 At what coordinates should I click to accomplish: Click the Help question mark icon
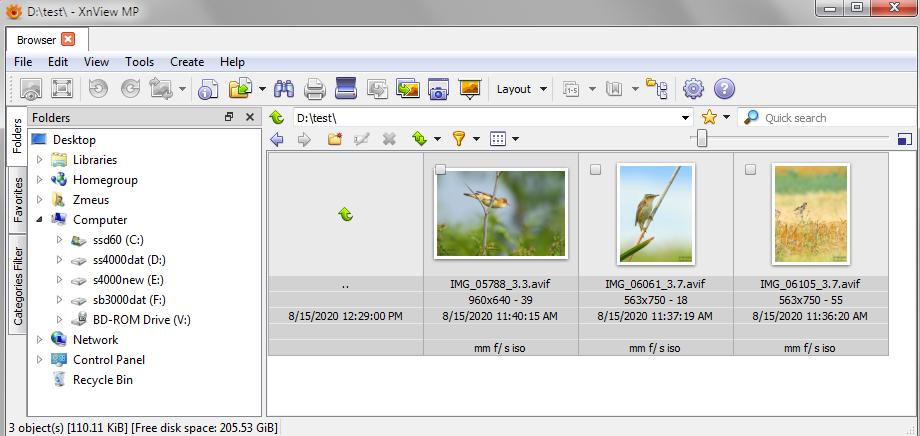[x=725, y=89]
